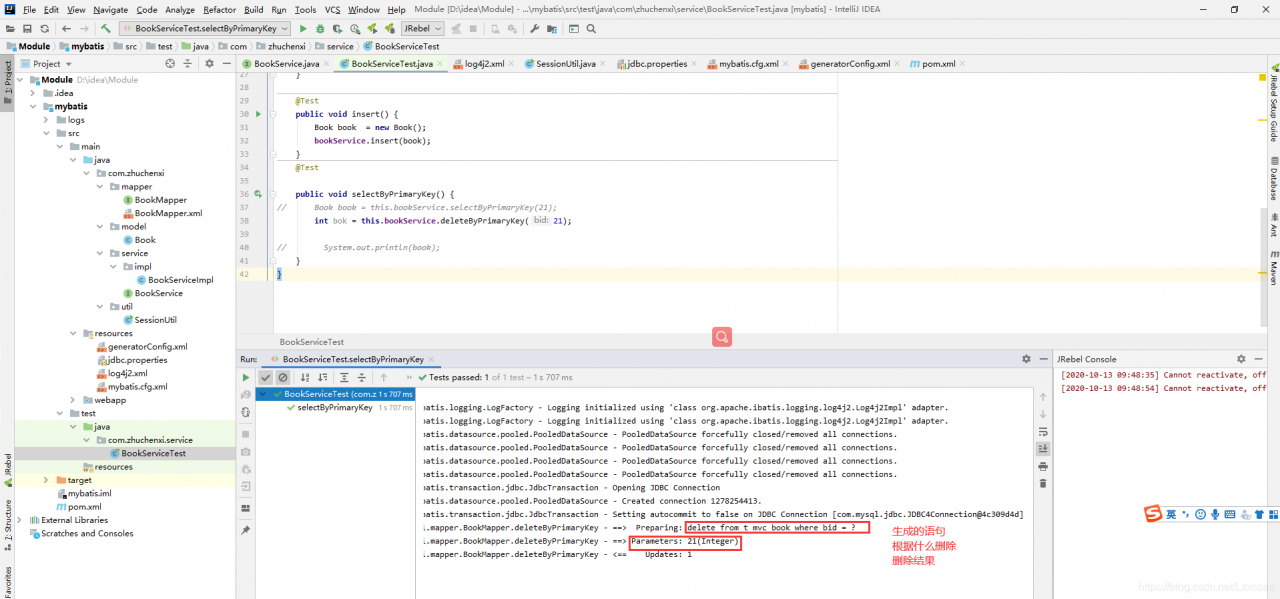The height and width of the screenshot is (599, 1280).
Task: Click the print icon beside console output
Action: pos(1043,466)
